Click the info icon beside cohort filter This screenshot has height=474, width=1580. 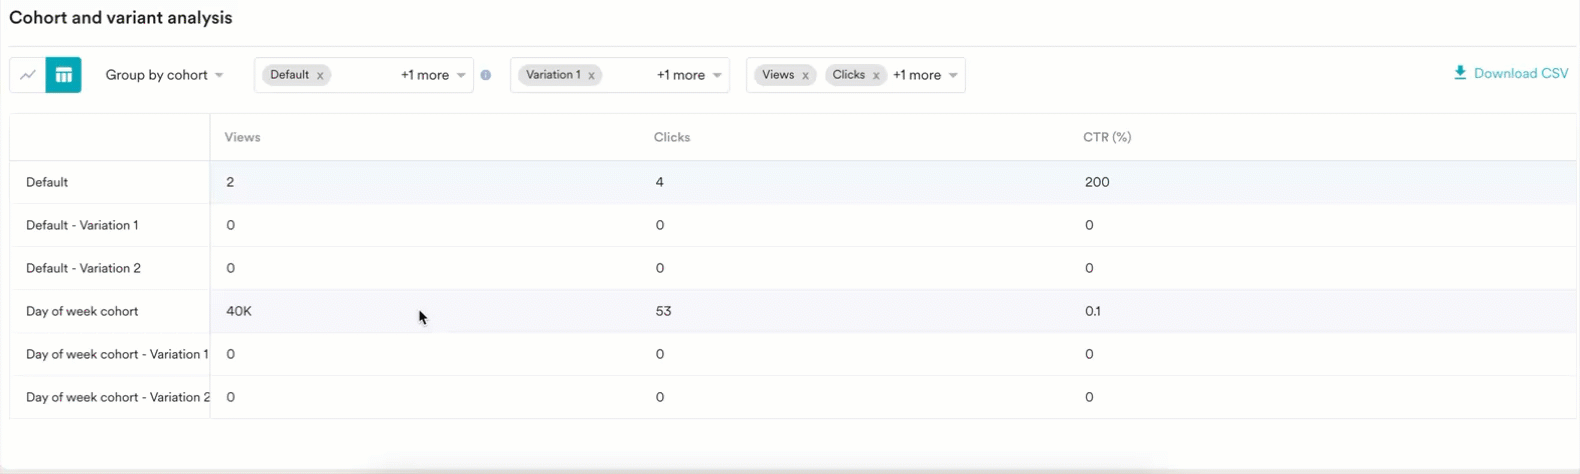click(486, 75)
